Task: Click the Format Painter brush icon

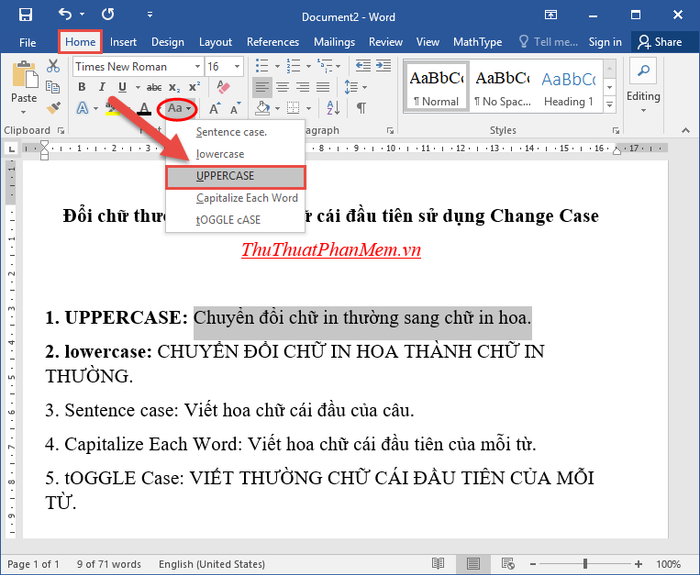Action: click(x=53, y=108)
